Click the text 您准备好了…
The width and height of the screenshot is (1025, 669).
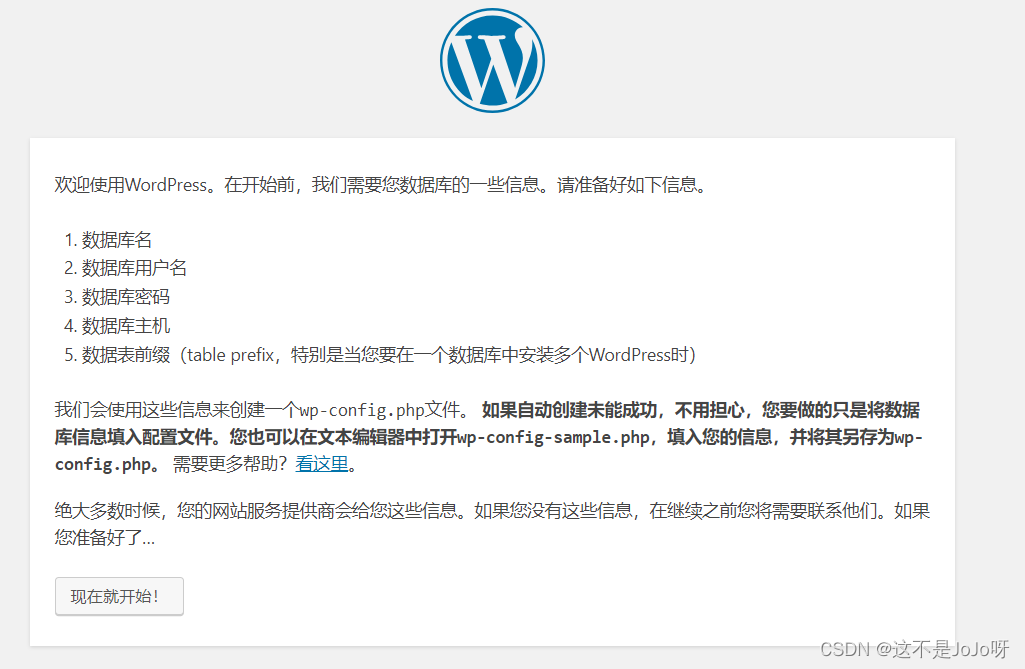(x=105, y=538)
